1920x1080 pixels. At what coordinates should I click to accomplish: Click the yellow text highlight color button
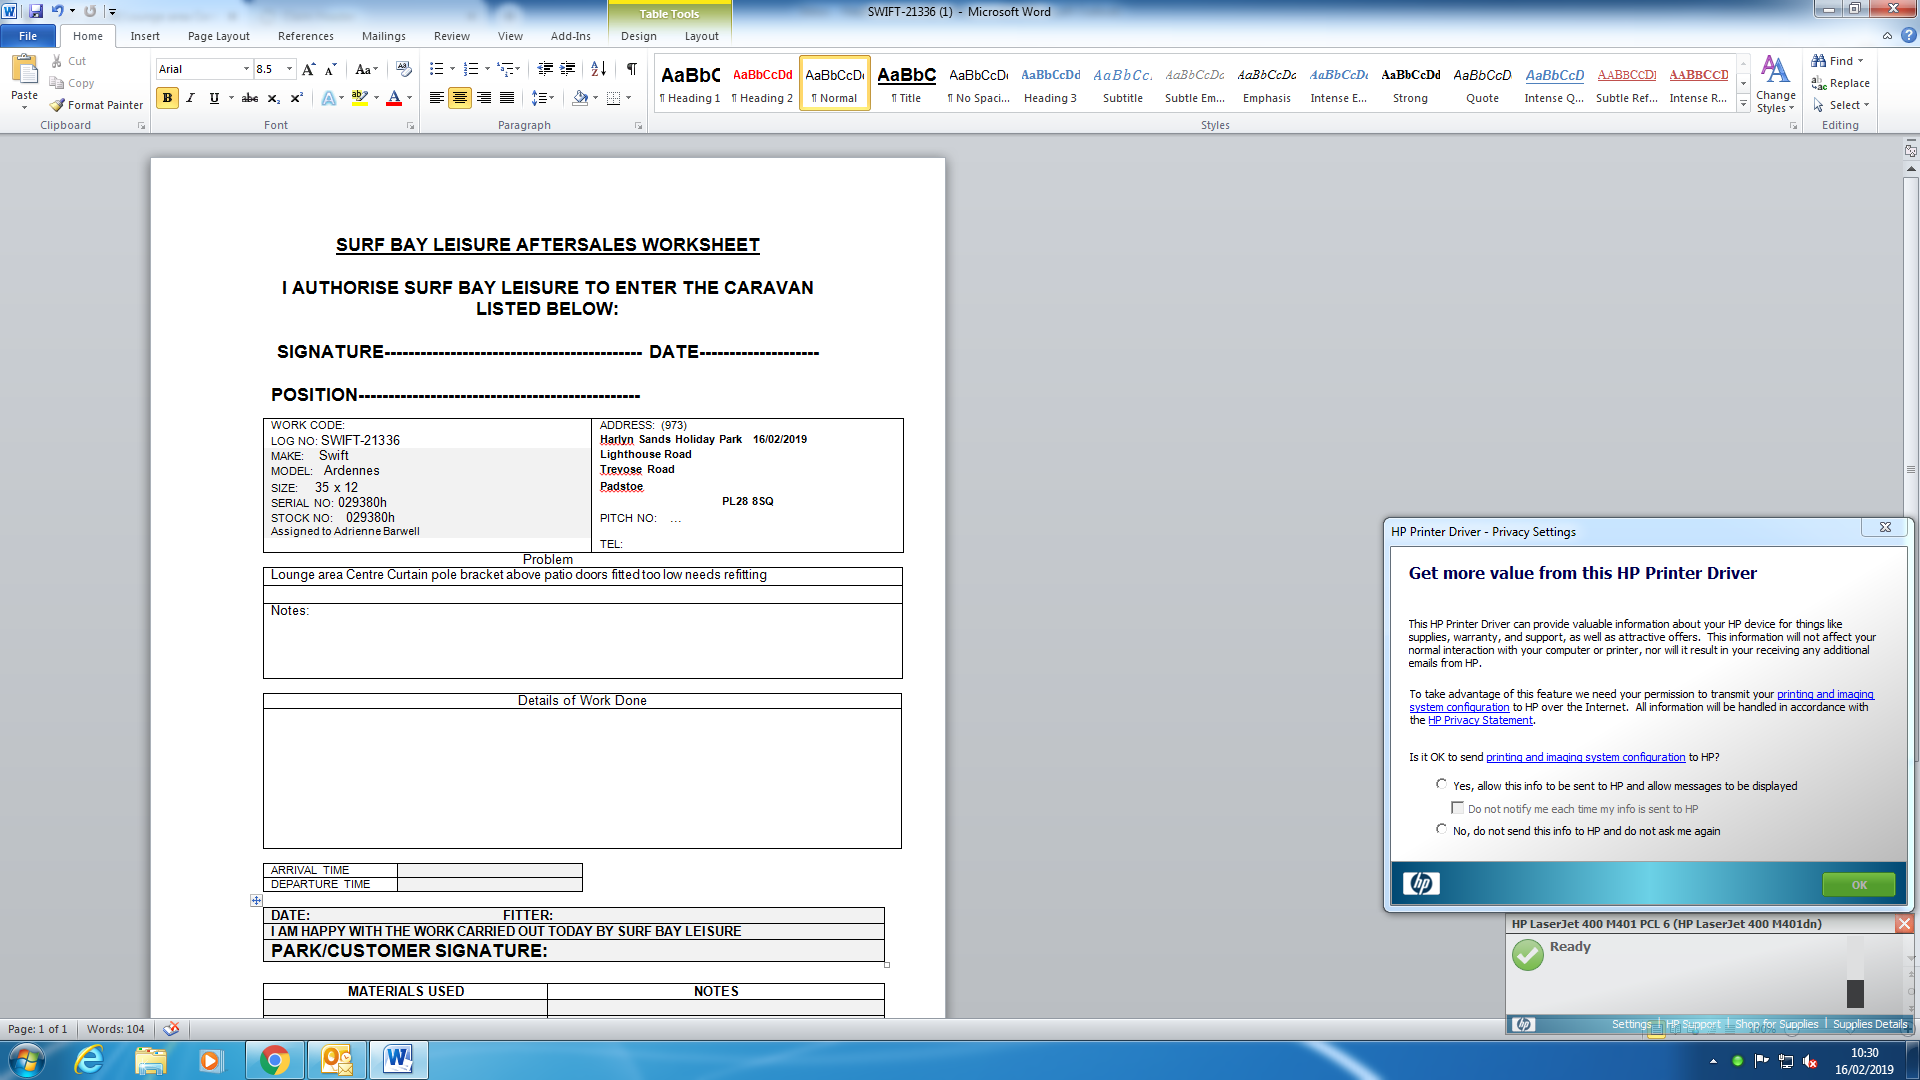point(358,98)
